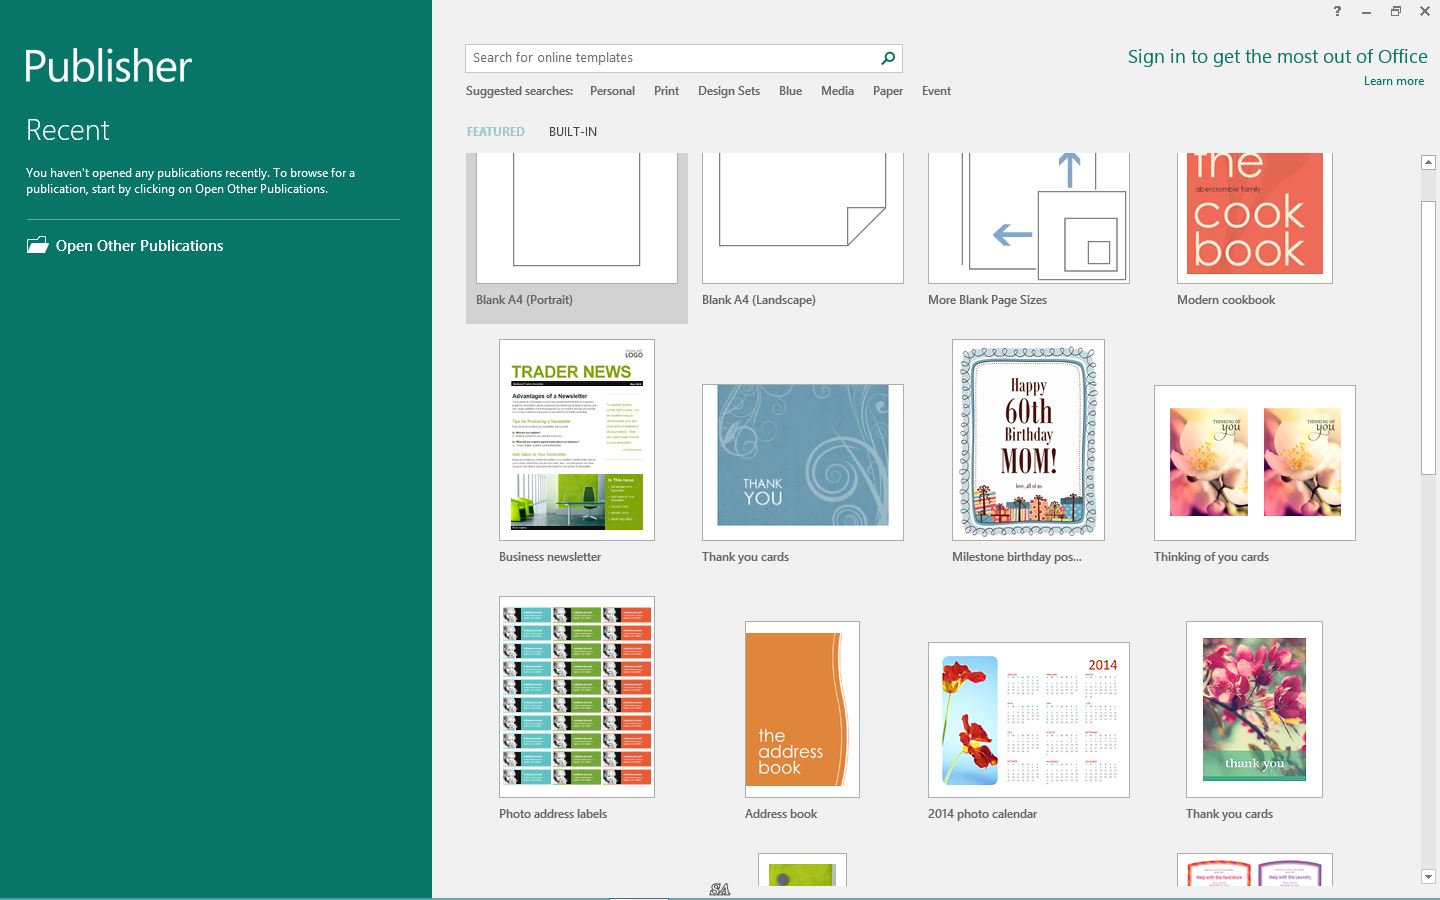Click the scrollbar down arrow
This screenshot has width=1440, height=900.
click(x=1428, y=876)
